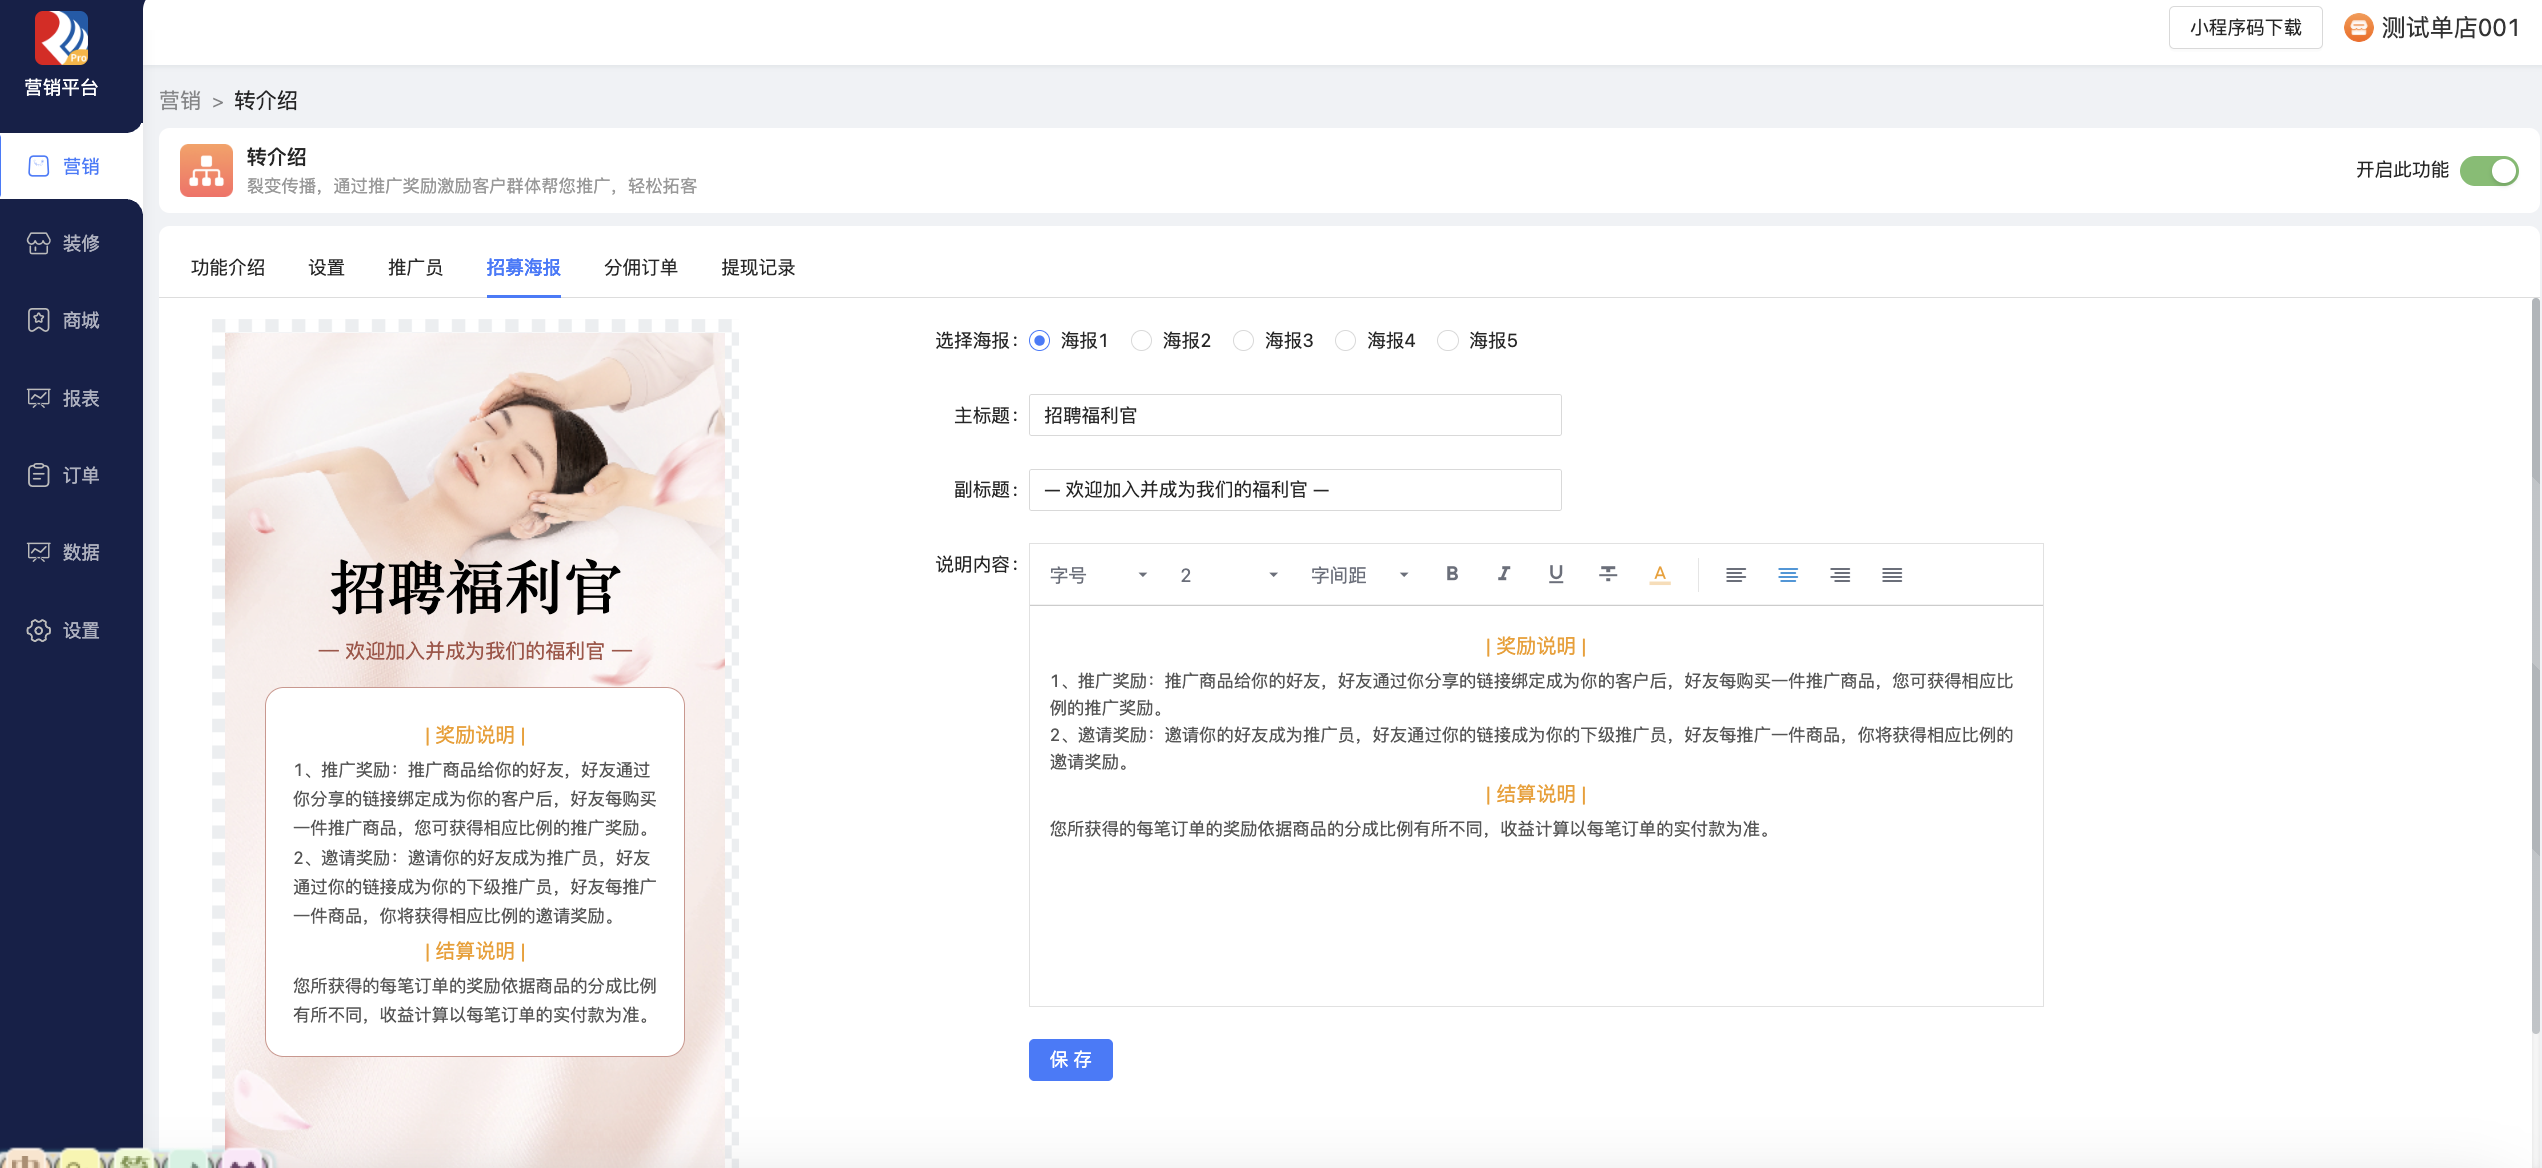
Task: Align text right in editor
Action: click(1840, 575)
